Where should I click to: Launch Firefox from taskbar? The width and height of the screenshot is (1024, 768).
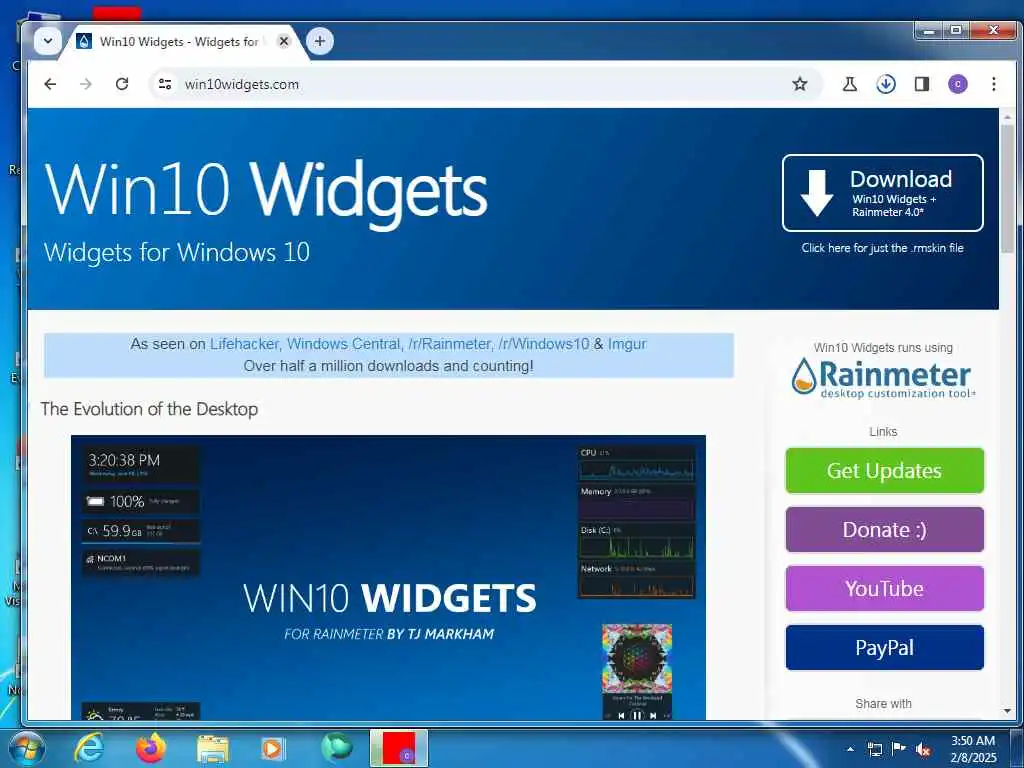tap(150, 748)
